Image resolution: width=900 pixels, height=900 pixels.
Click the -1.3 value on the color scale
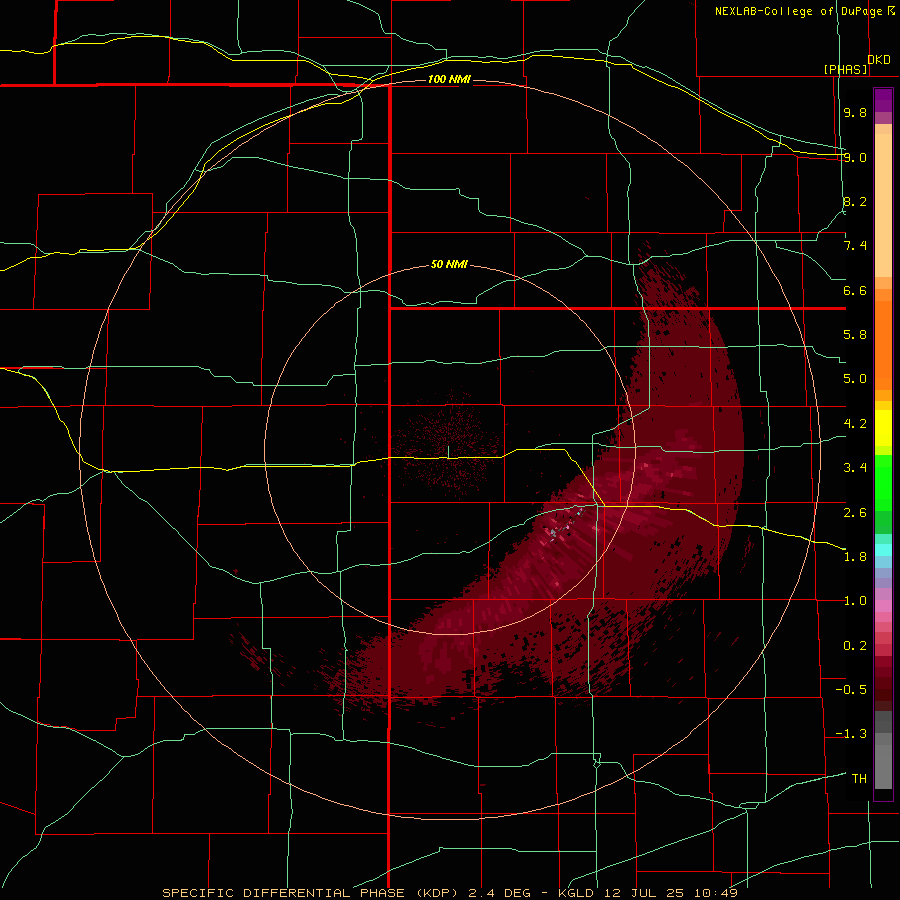click(851, 734)
